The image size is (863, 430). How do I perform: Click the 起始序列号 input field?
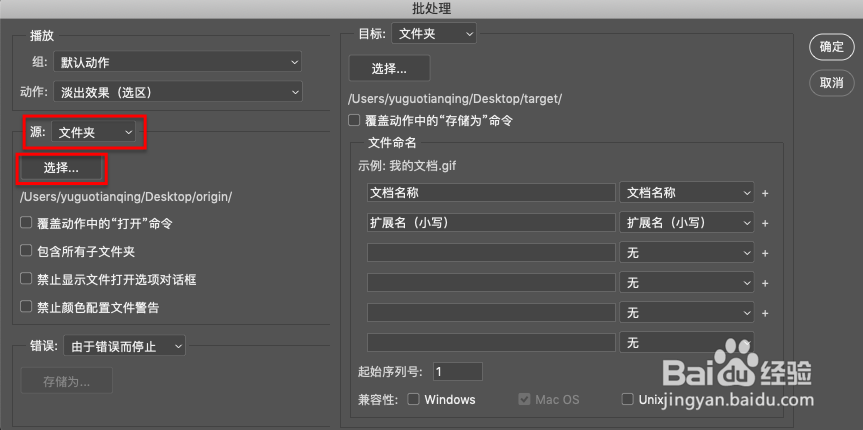[x=458, y=372]
